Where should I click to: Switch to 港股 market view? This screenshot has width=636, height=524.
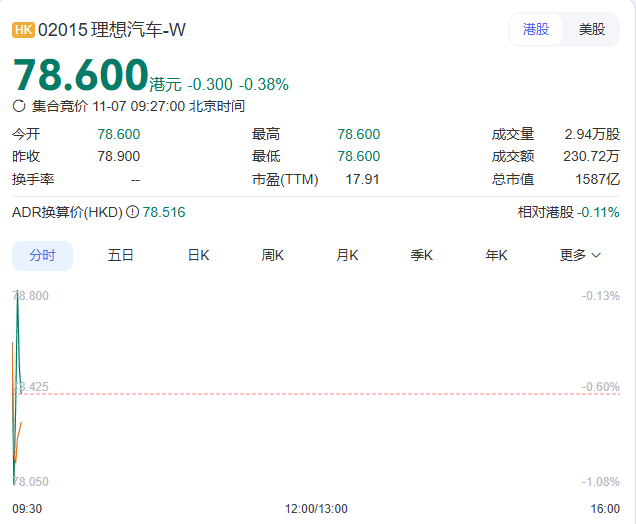pyautogui.click(x=536, y=29)
